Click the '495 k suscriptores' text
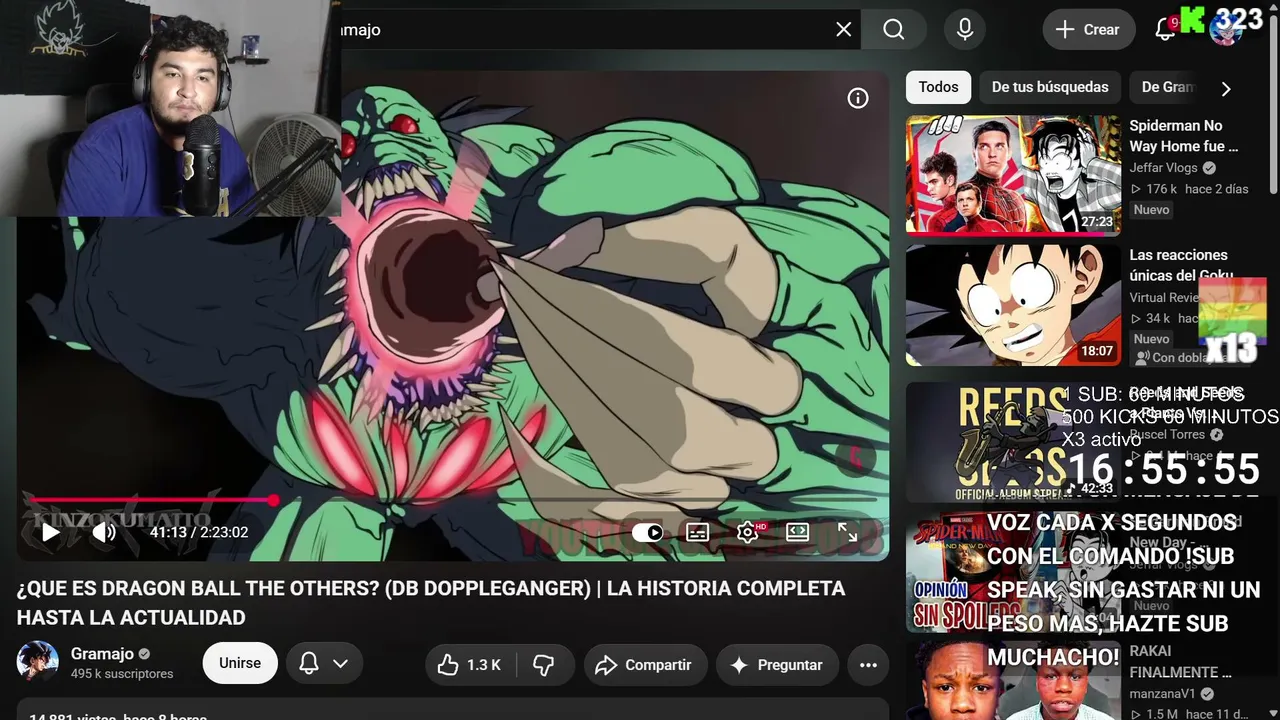 coord(122,674)
